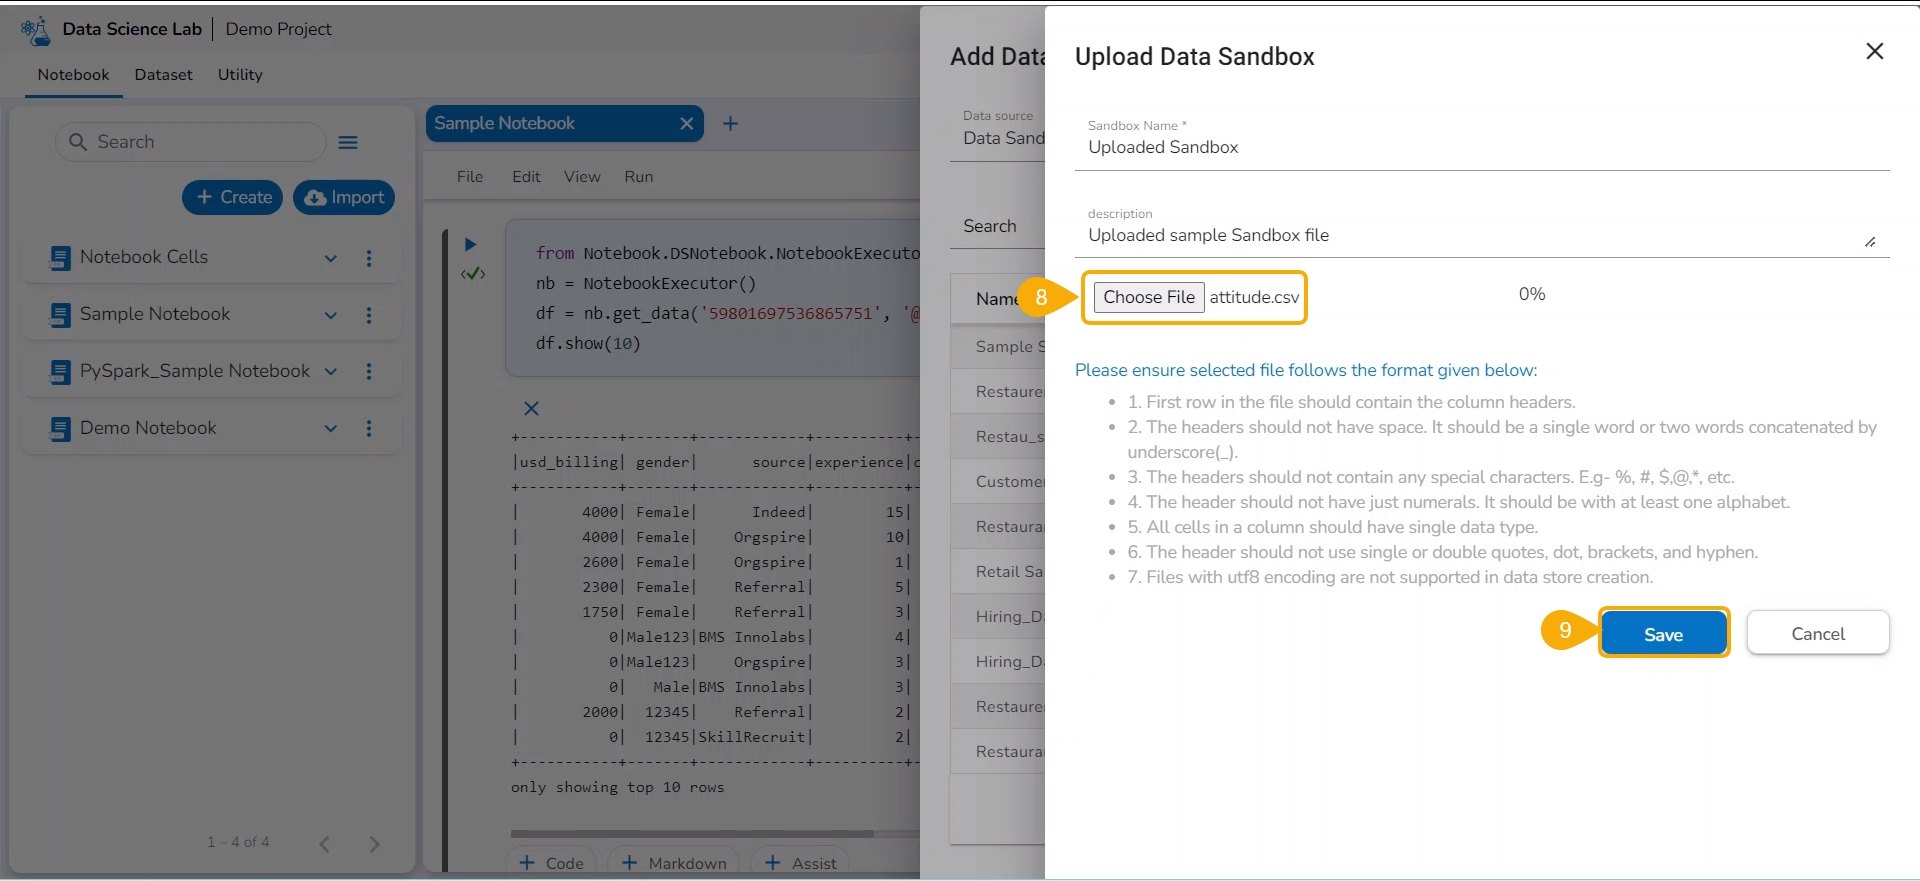Click the run cell play icon

470,244
